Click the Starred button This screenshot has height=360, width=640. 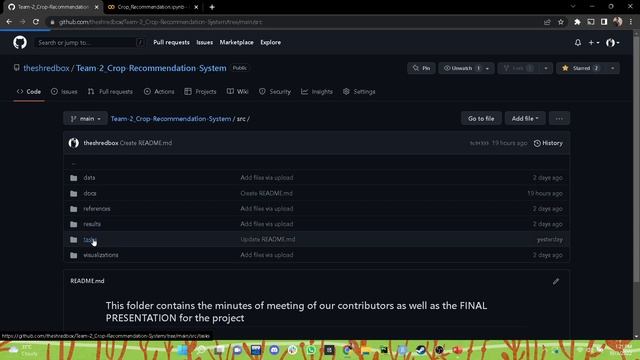click(580, 68)
